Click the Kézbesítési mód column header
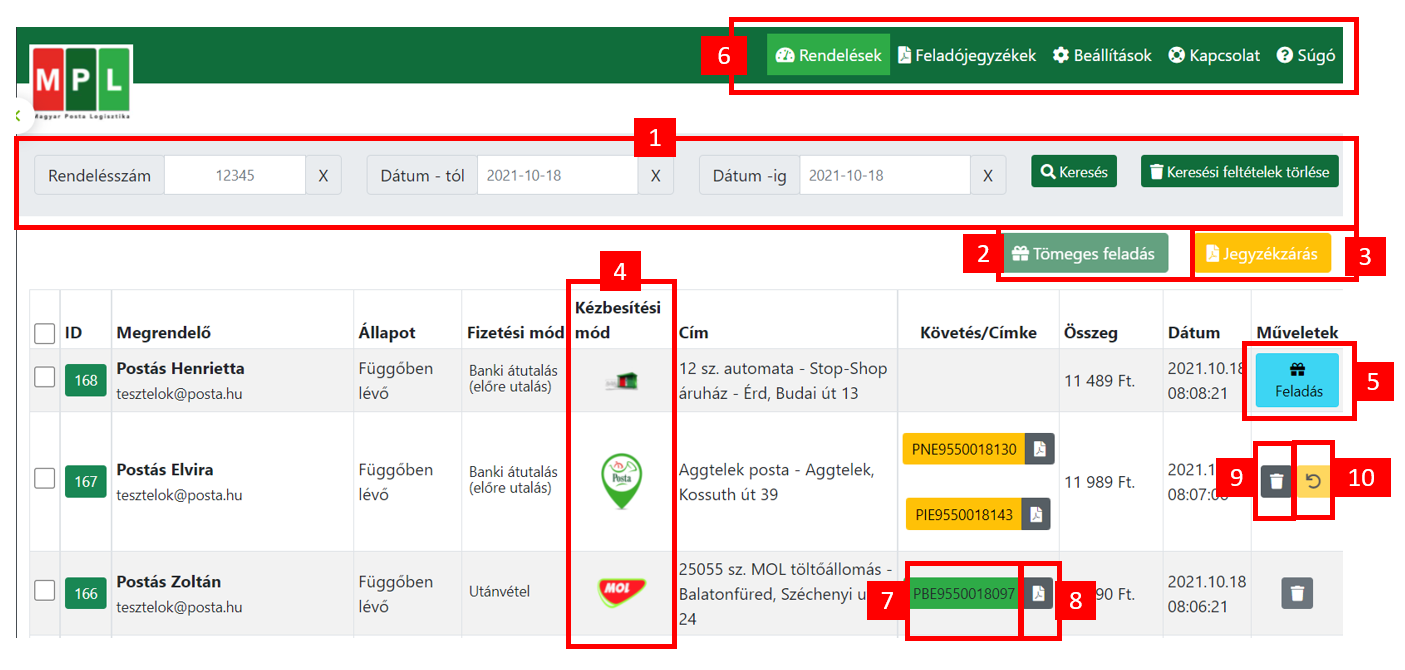The height and width of the screenshot is (670, 1405). pos(618,320)
